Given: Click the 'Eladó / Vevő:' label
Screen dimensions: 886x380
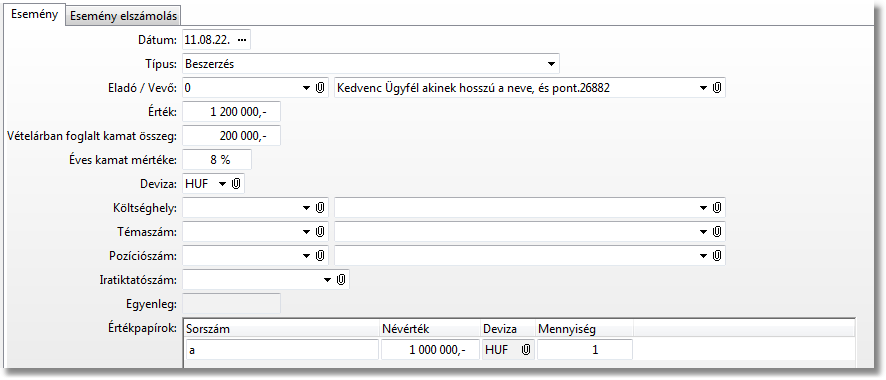Looking at the screenshot, I should click(x=142, y=88).
